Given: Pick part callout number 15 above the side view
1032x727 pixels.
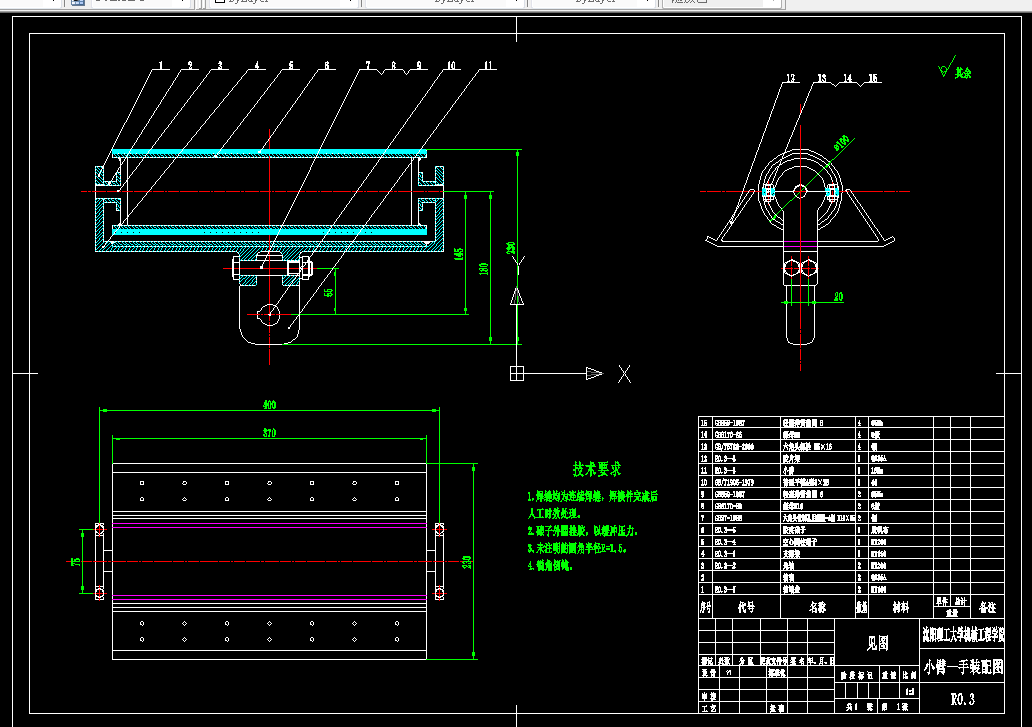Looking at the screenshot, I should (x=873, y=78).
